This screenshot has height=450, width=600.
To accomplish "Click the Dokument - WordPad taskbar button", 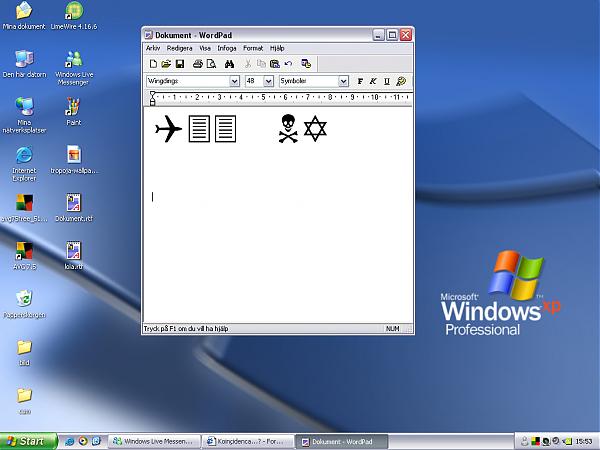I will tap(341, 441).
